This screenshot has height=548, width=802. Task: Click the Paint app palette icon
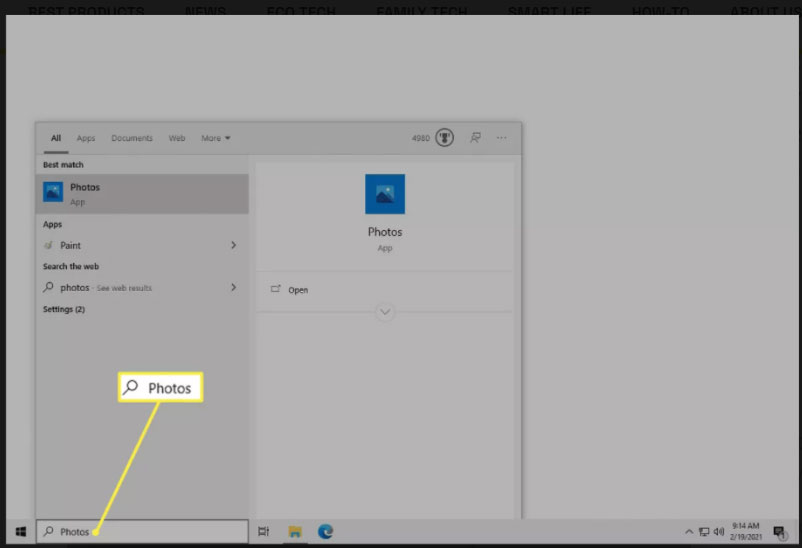(x=49, y=245)
